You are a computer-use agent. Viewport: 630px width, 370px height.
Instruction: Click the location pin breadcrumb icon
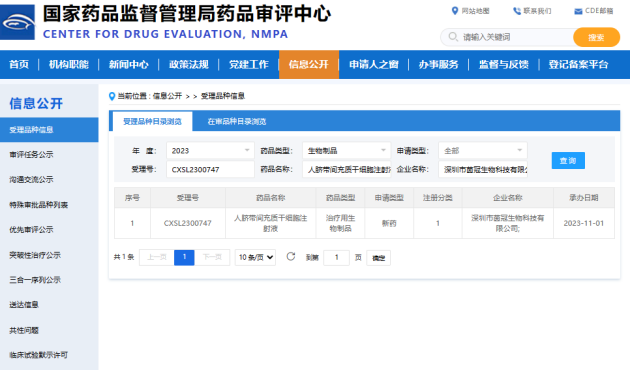112,96
